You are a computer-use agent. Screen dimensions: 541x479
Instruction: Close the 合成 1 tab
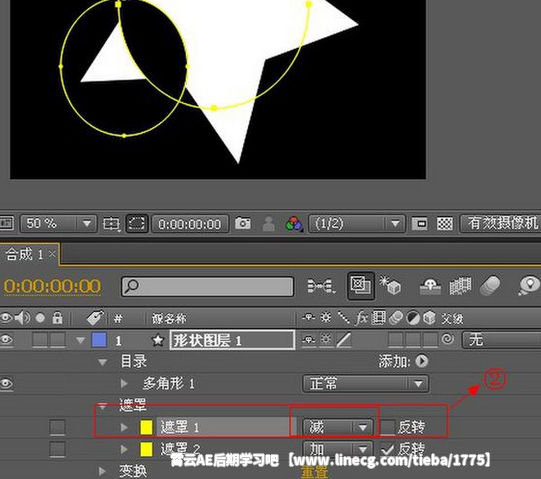click(x=52, y=254)
